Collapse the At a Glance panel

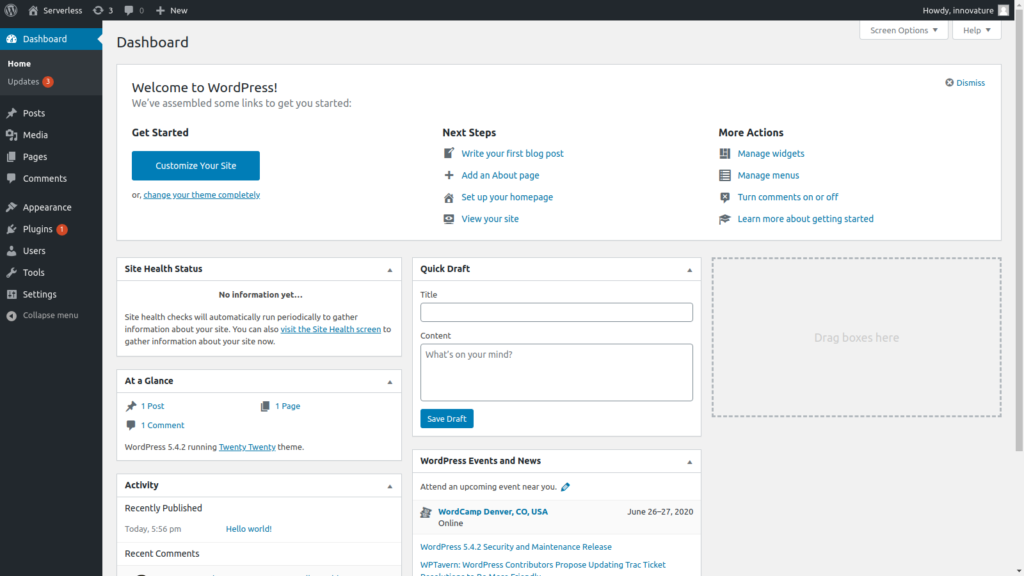(390, 381)
